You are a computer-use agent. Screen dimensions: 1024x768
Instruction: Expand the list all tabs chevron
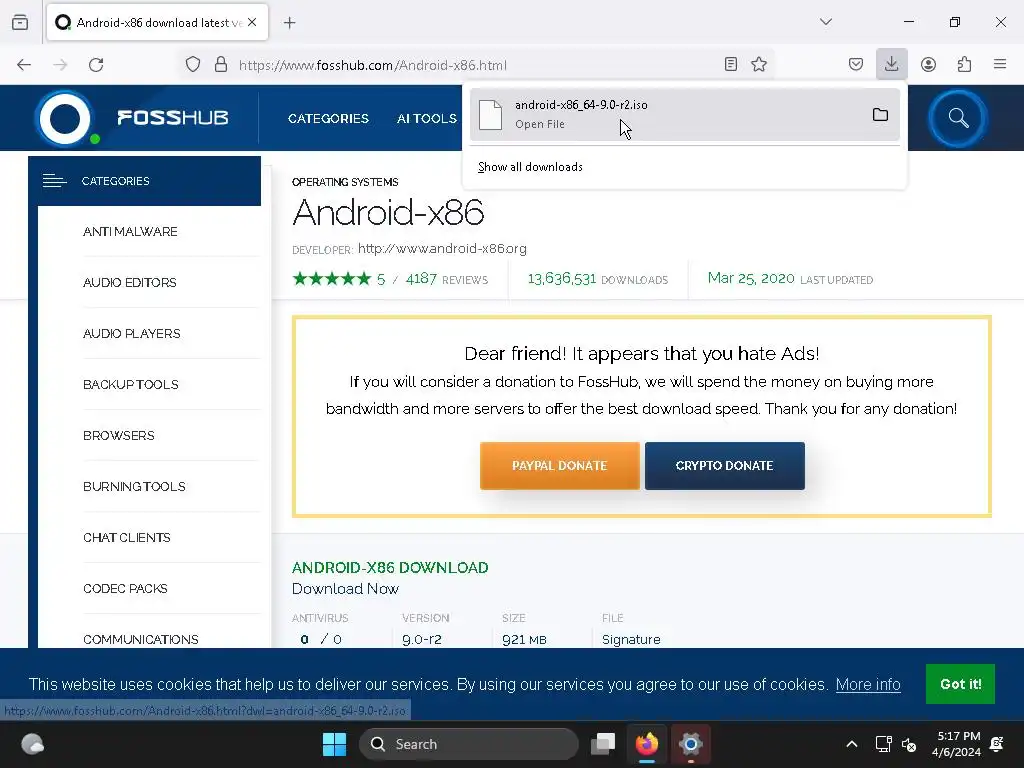825,22
